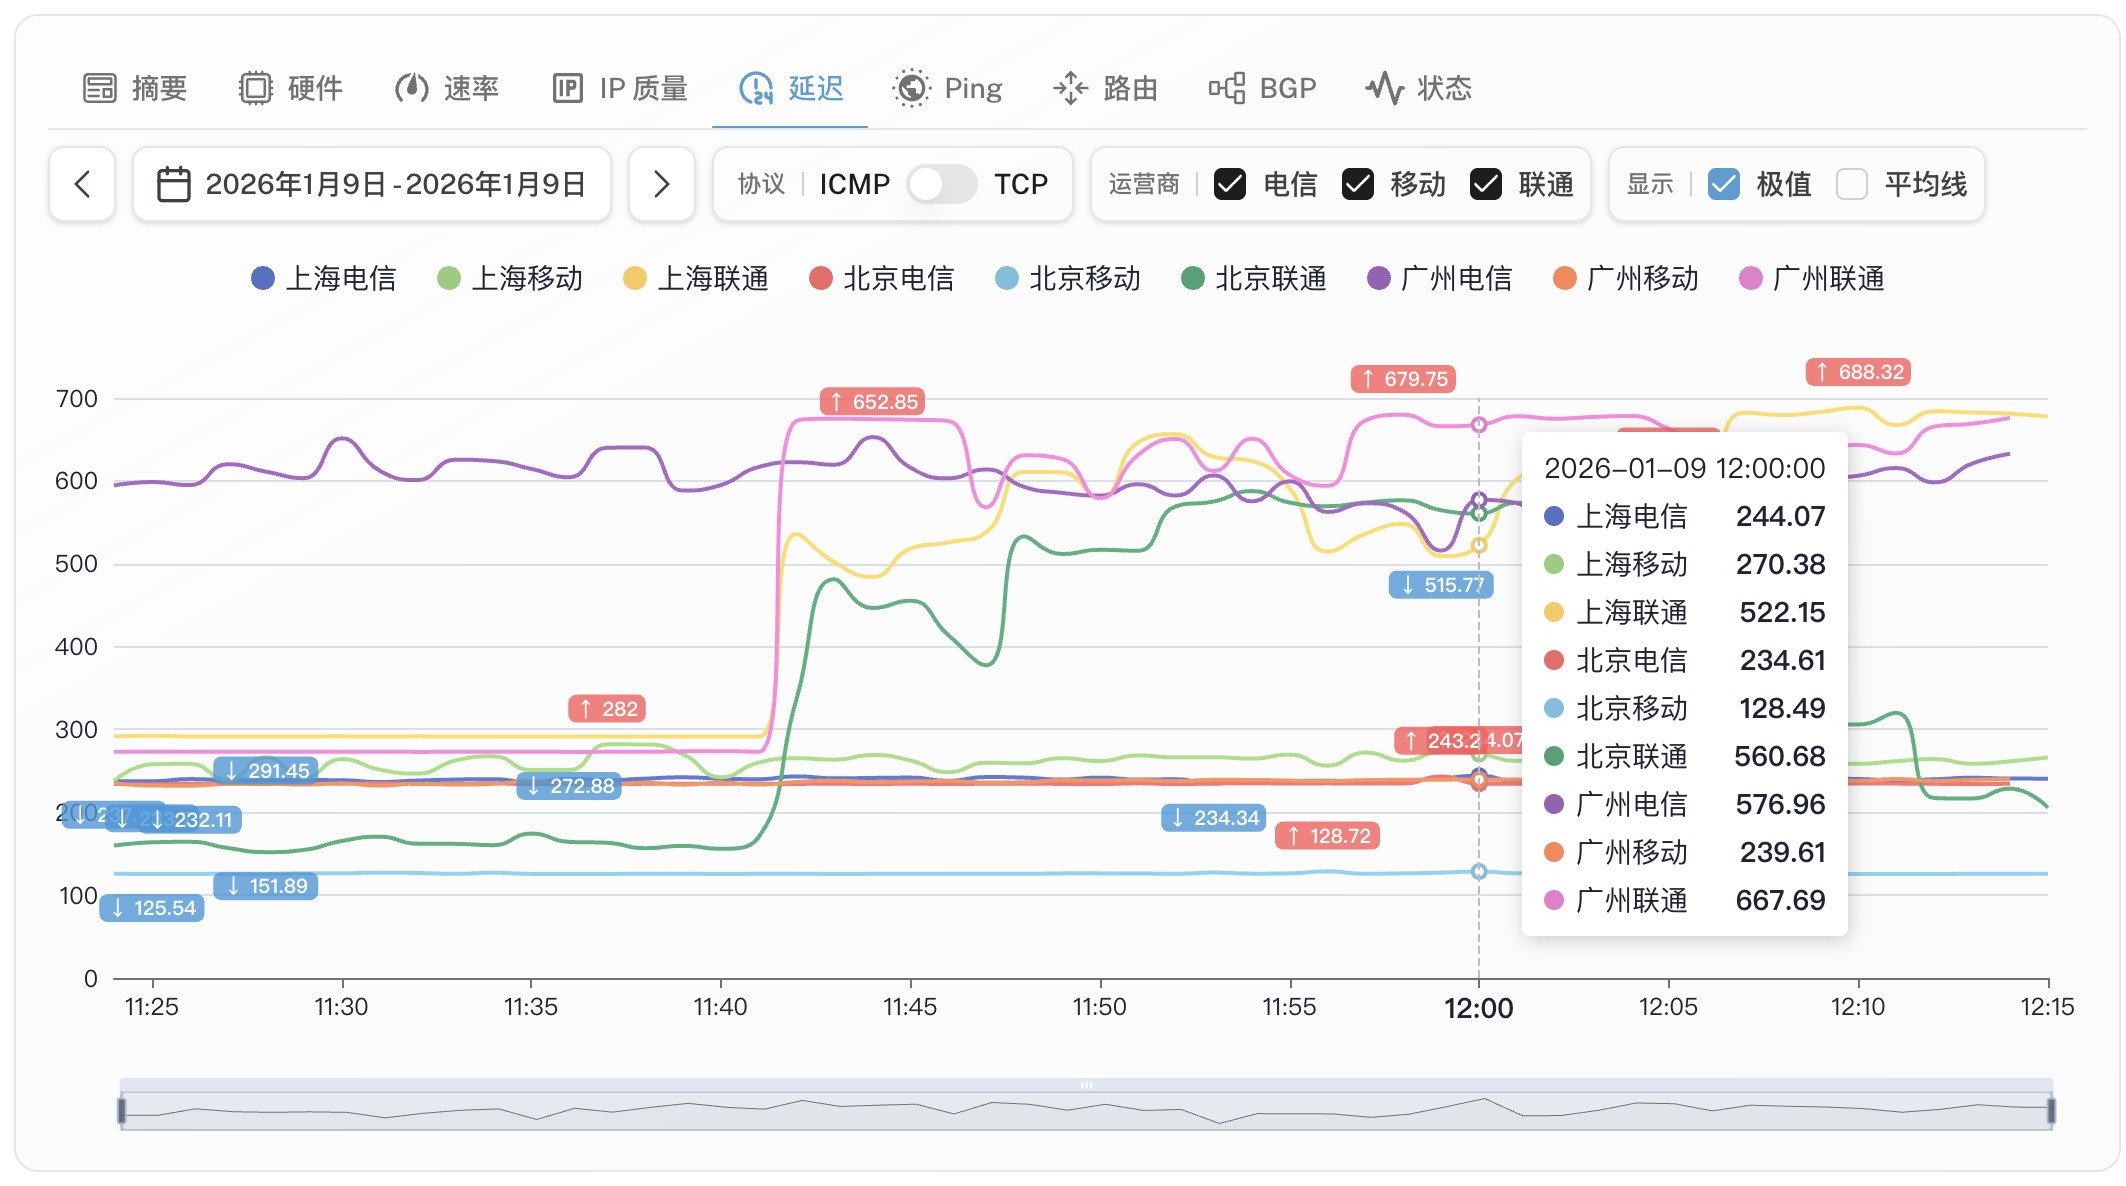The width and height of the screenshot is (2126, 1186).
Task: Click the left chevron to go back a day
Action: (82, 184)
